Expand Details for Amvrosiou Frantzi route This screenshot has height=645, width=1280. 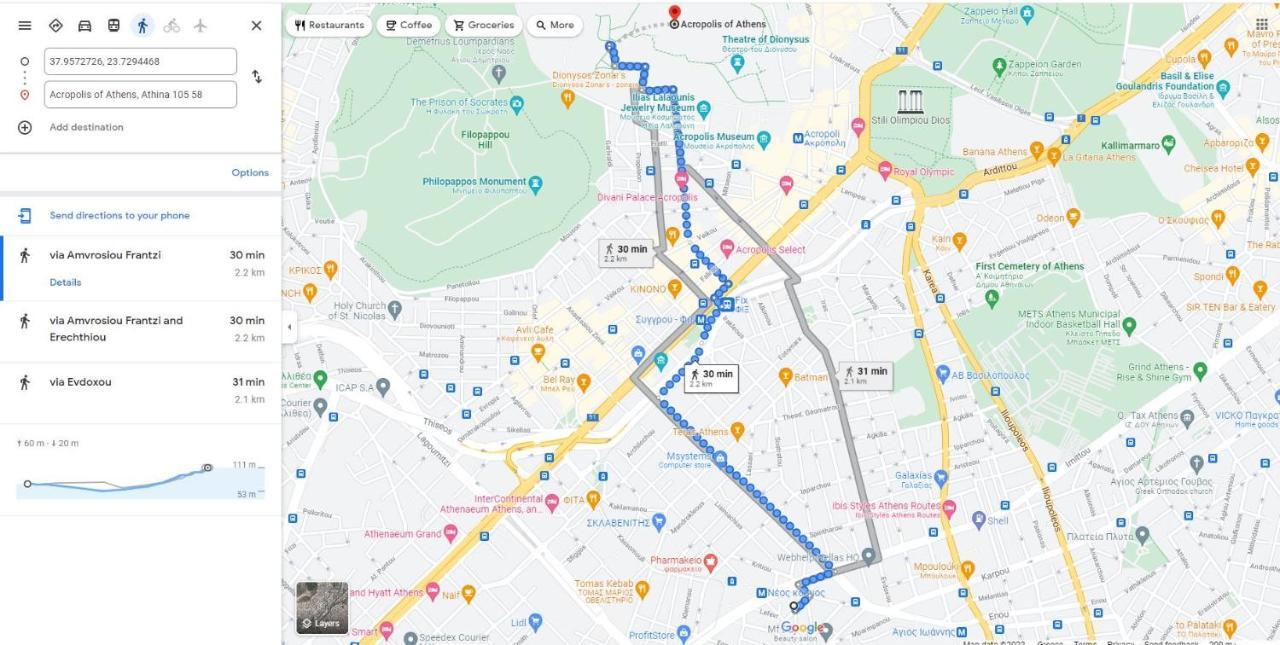click(65, 282)
